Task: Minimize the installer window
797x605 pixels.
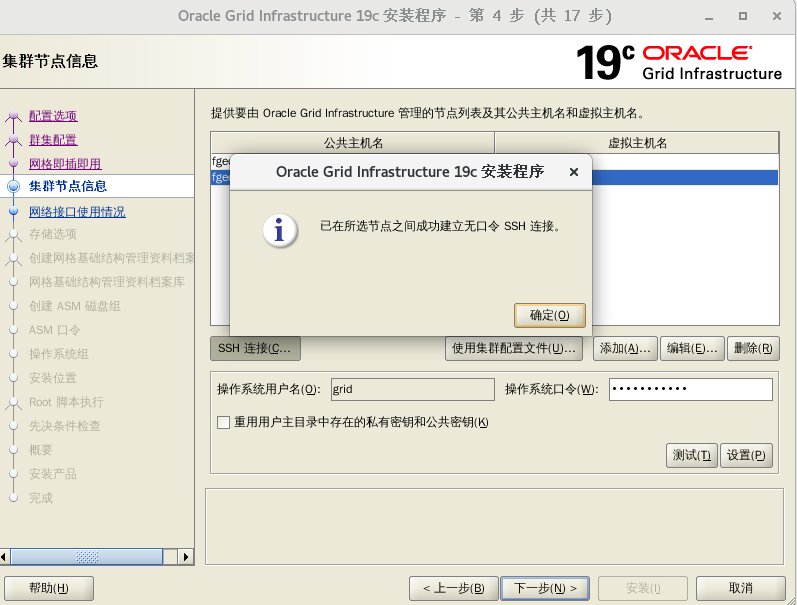Action: [x=709, y=17]
